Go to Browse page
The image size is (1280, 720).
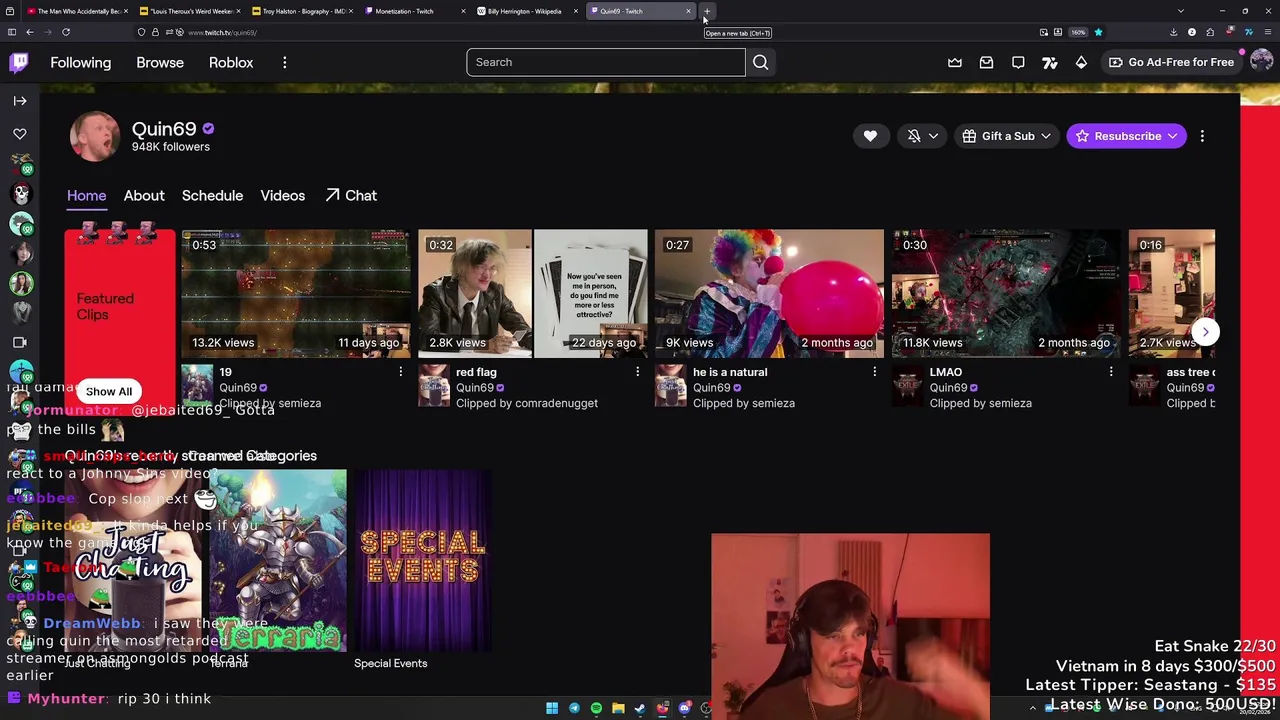(x=160, y=62)
